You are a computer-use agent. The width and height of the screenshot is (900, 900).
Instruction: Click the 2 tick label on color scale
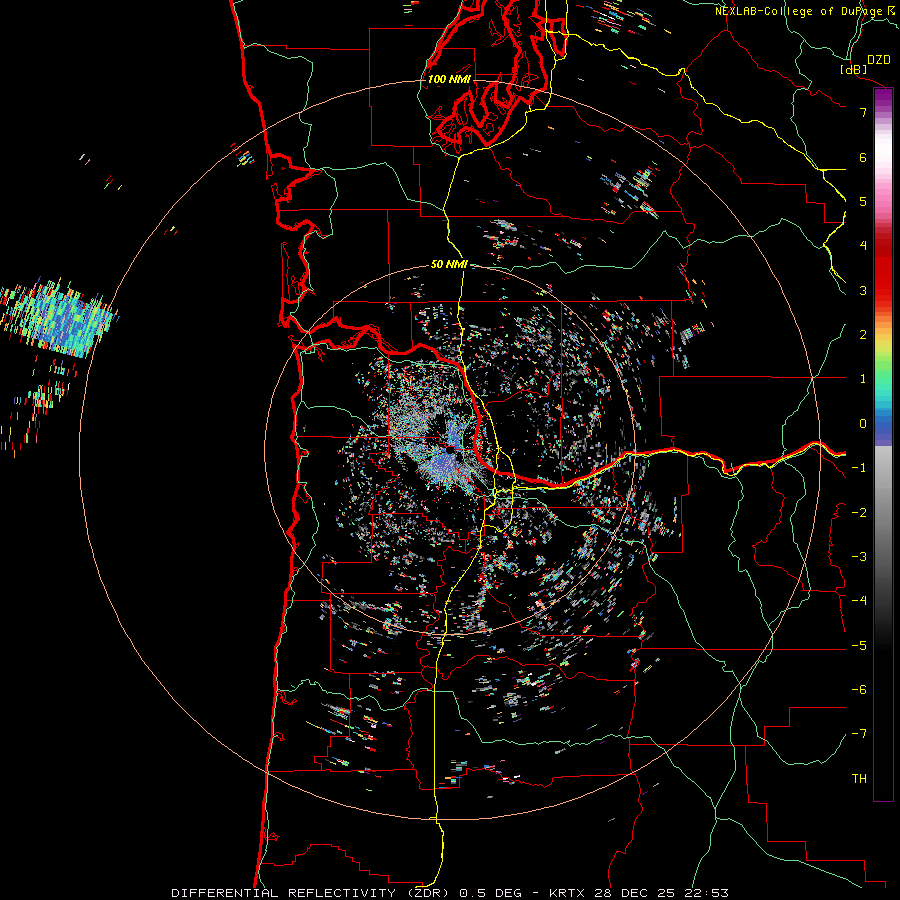point(863,335)
